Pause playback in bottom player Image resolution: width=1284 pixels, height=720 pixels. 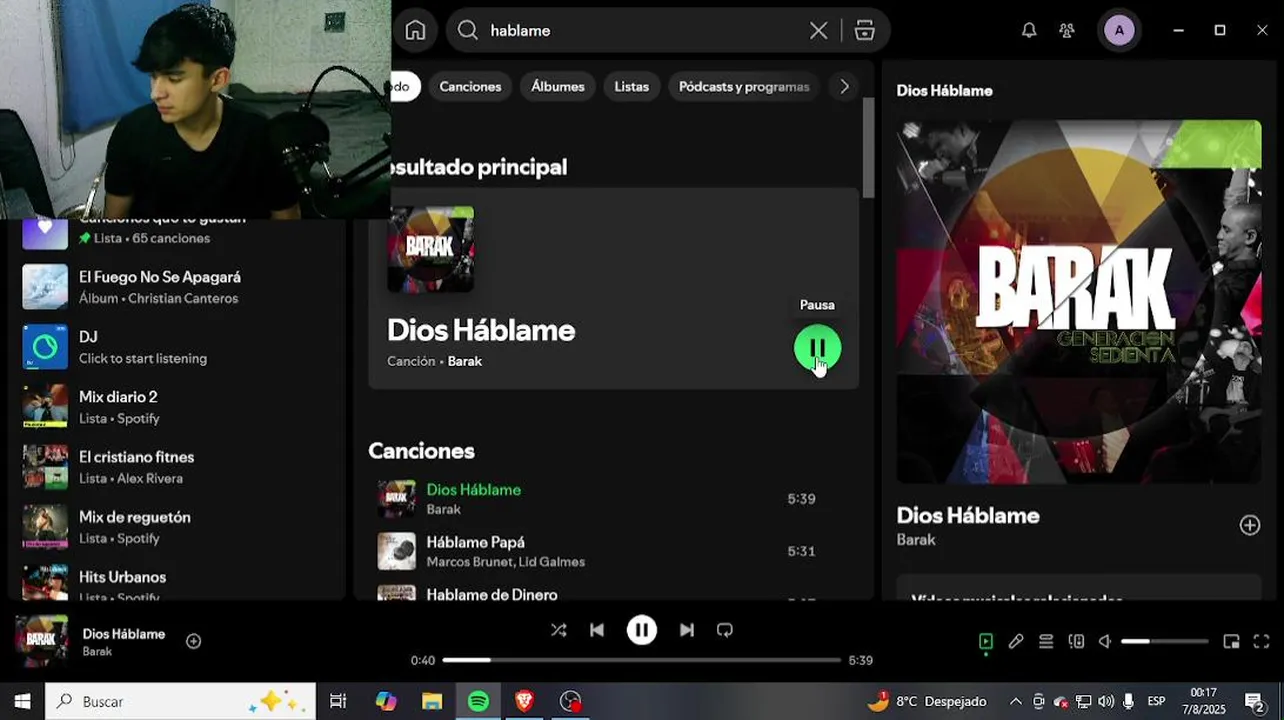(642, 630)
